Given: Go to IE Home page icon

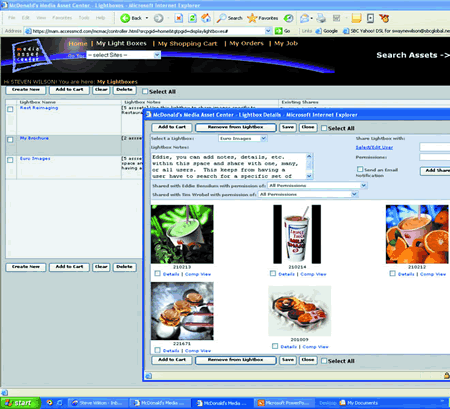Looking at the screenshot, I should coord(206,18).
